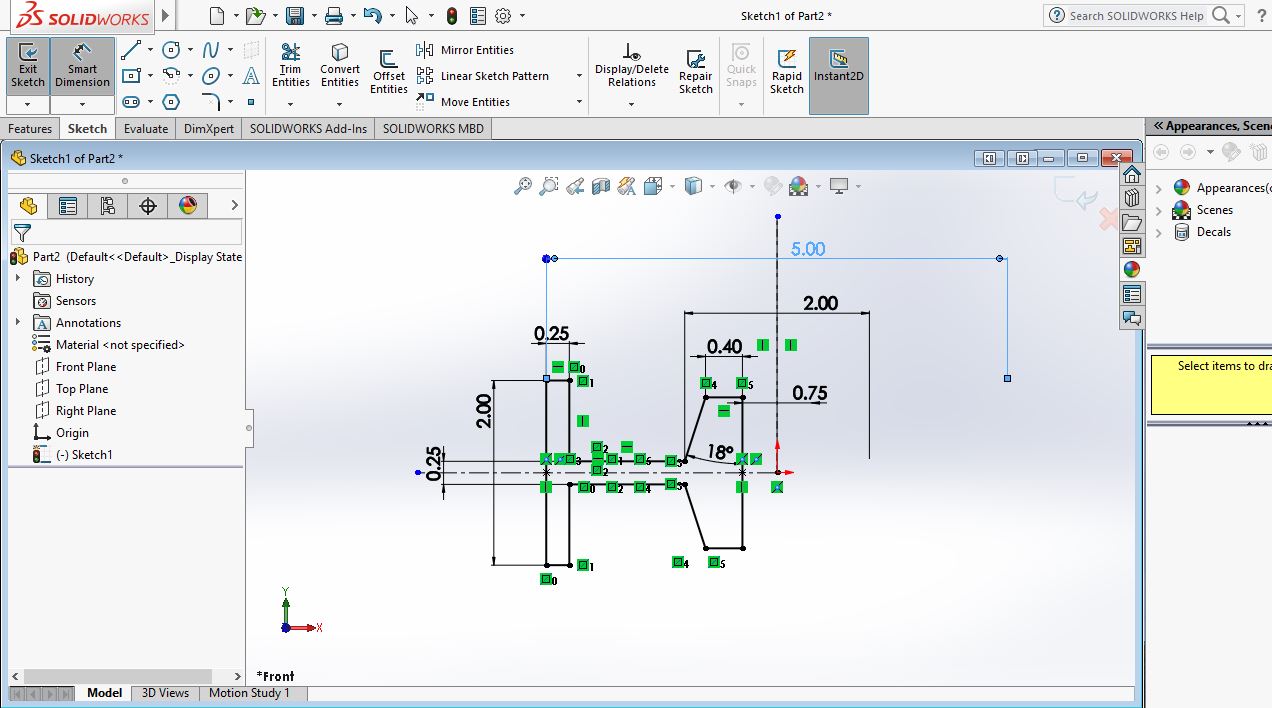Open the File Explorer task pane icon
1272x708 pixels.
[1132, 221]
